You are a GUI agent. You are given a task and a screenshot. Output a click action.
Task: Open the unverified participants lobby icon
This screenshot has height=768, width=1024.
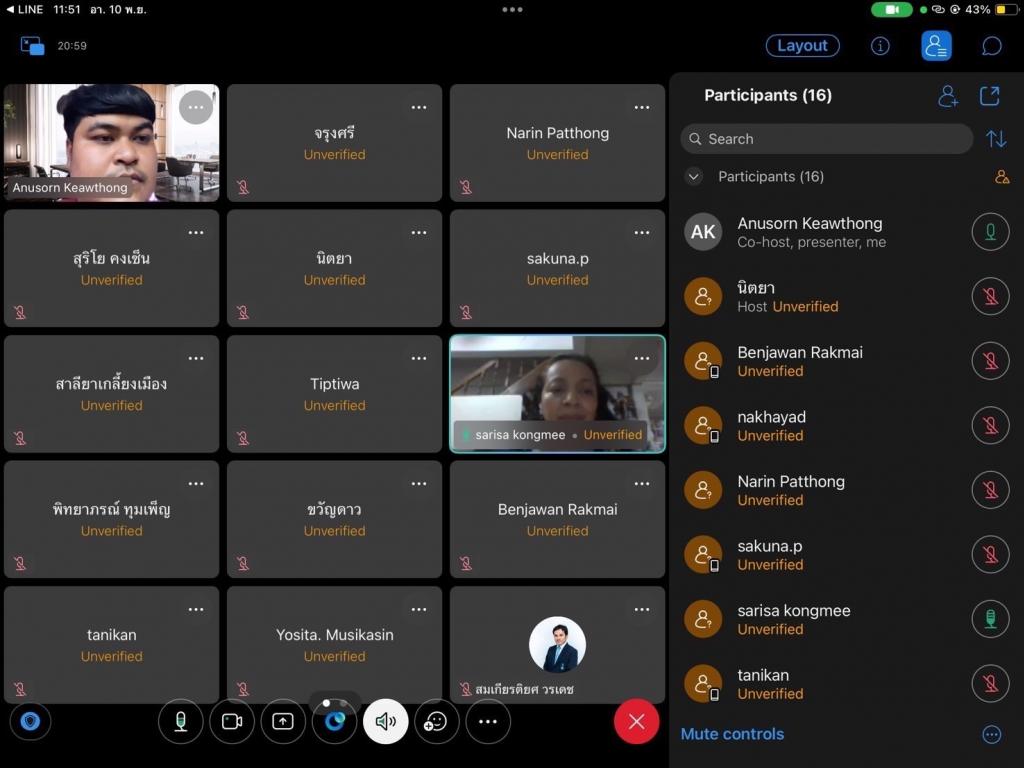pyautogui.click(x=1002, y=176)
